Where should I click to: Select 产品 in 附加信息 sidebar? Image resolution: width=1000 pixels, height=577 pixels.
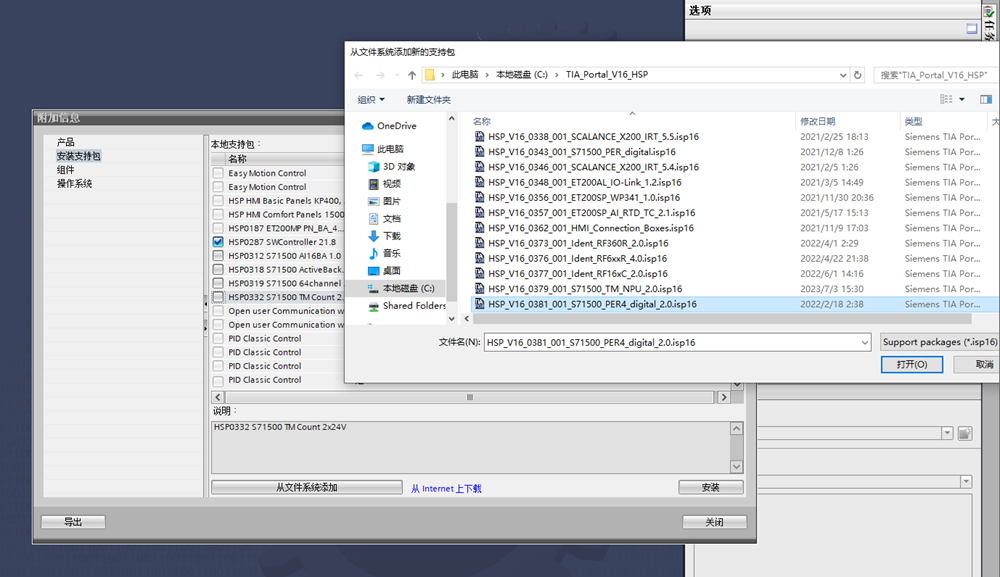[x=66, y=142]
